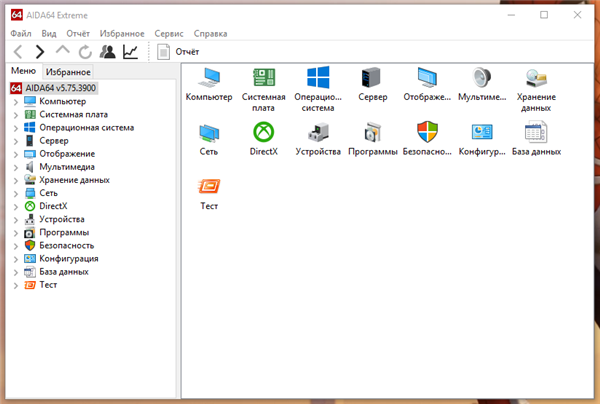Open the Конфигурация icon in right pane
The width and height of the screenshot is (600, 404).
click(482, 132)
